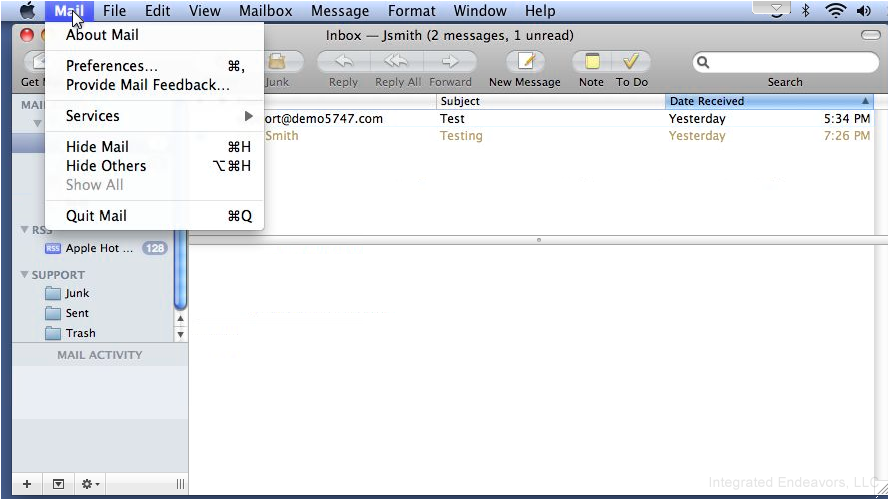The image size is (889, 500).
Task: Click the toolbar toggle pill button
Action: [870, 35]
